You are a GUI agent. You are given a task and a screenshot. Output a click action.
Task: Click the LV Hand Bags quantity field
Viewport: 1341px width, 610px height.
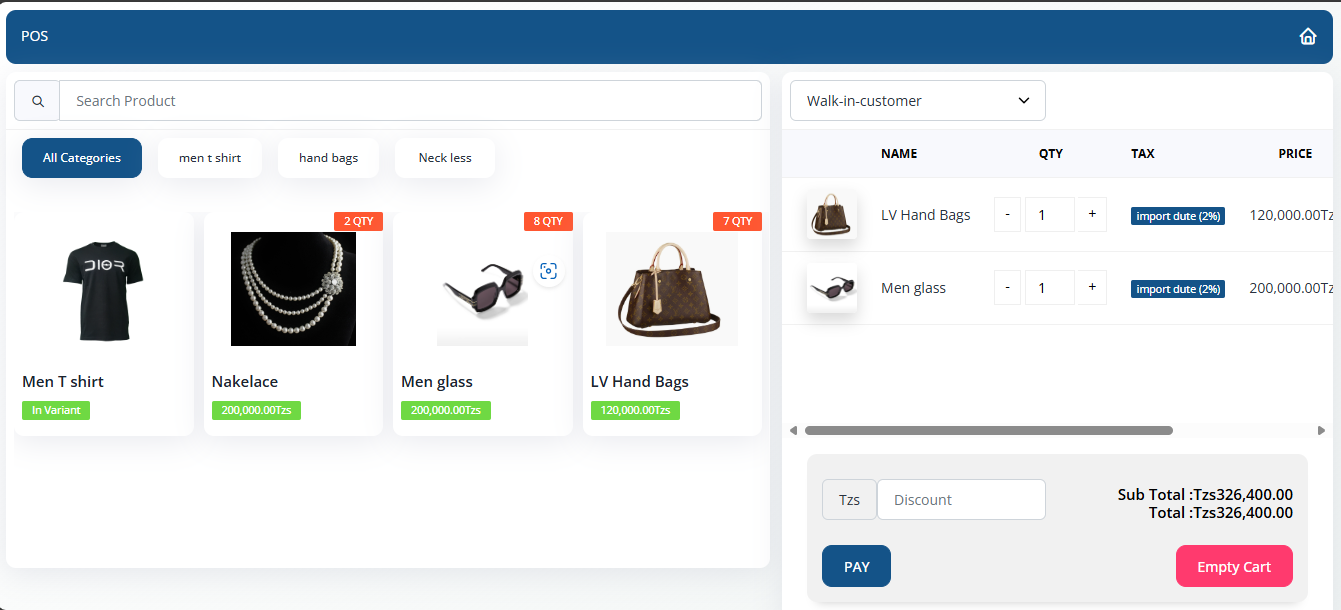point(1050,214)
